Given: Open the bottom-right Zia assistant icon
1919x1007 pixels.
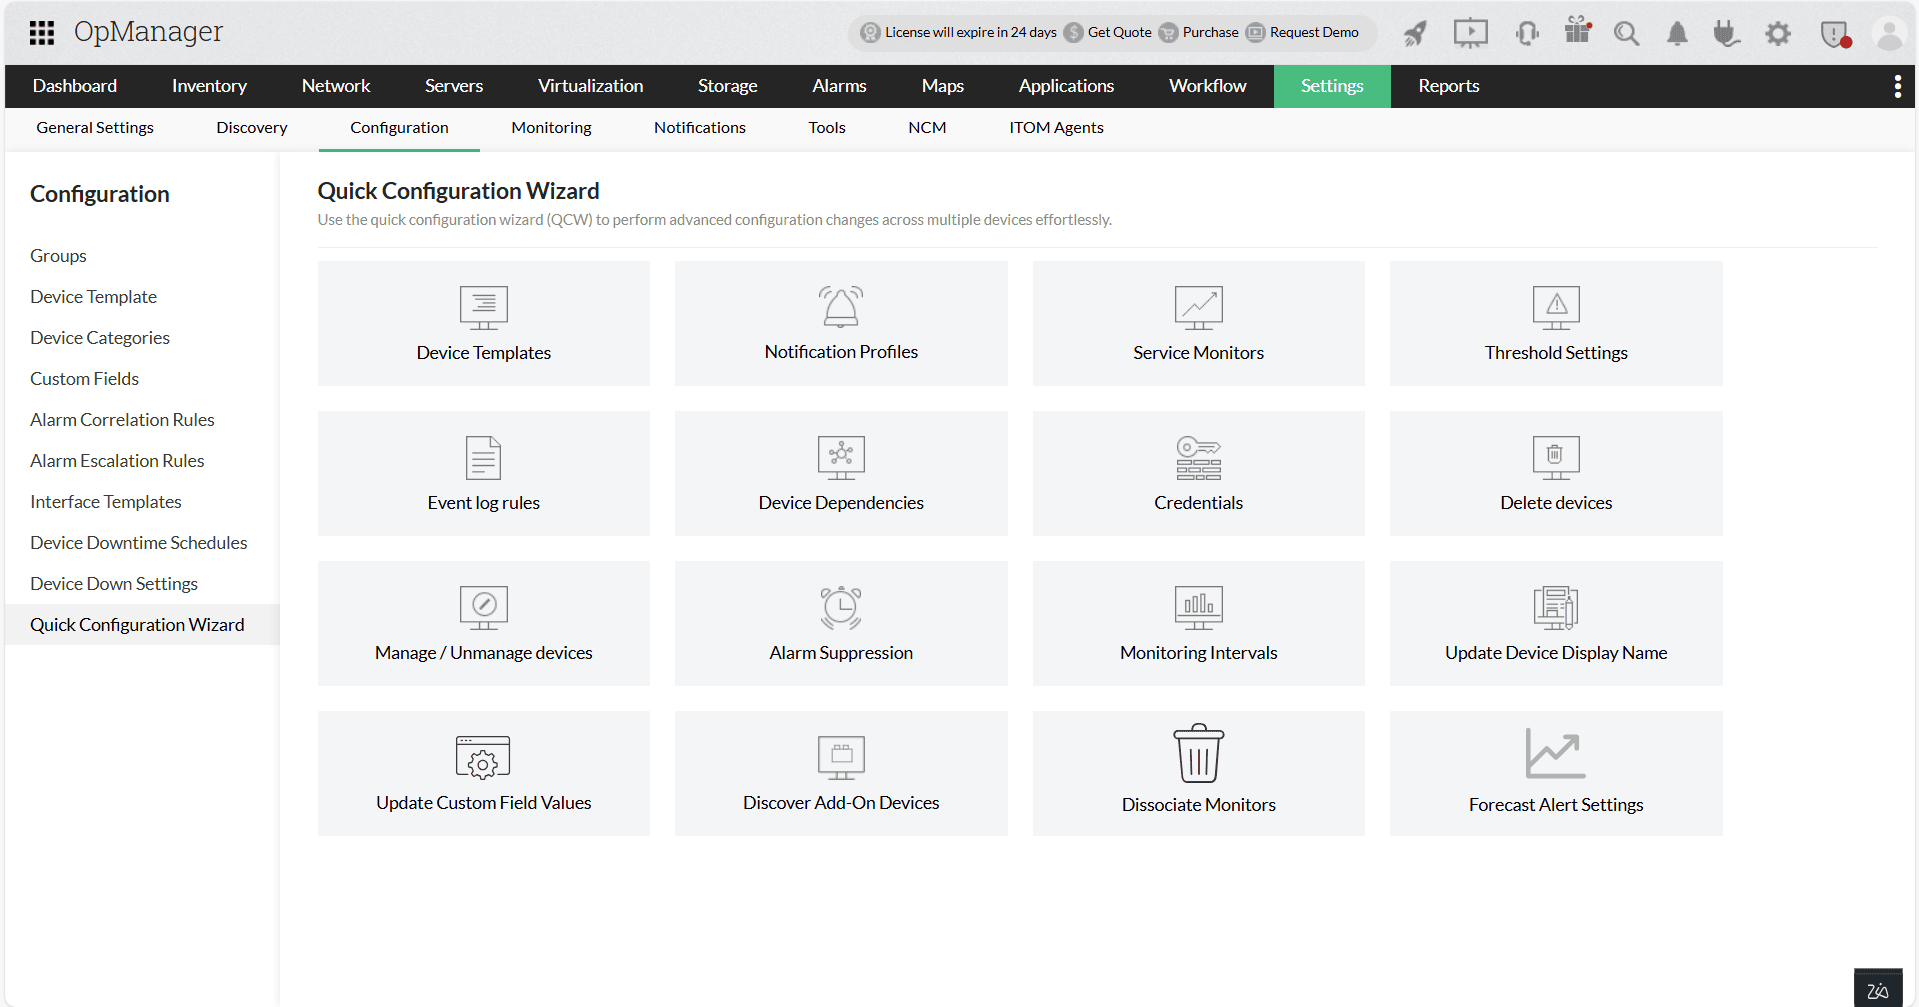Looking at the screenshot, I should [x=1878, y=986].
